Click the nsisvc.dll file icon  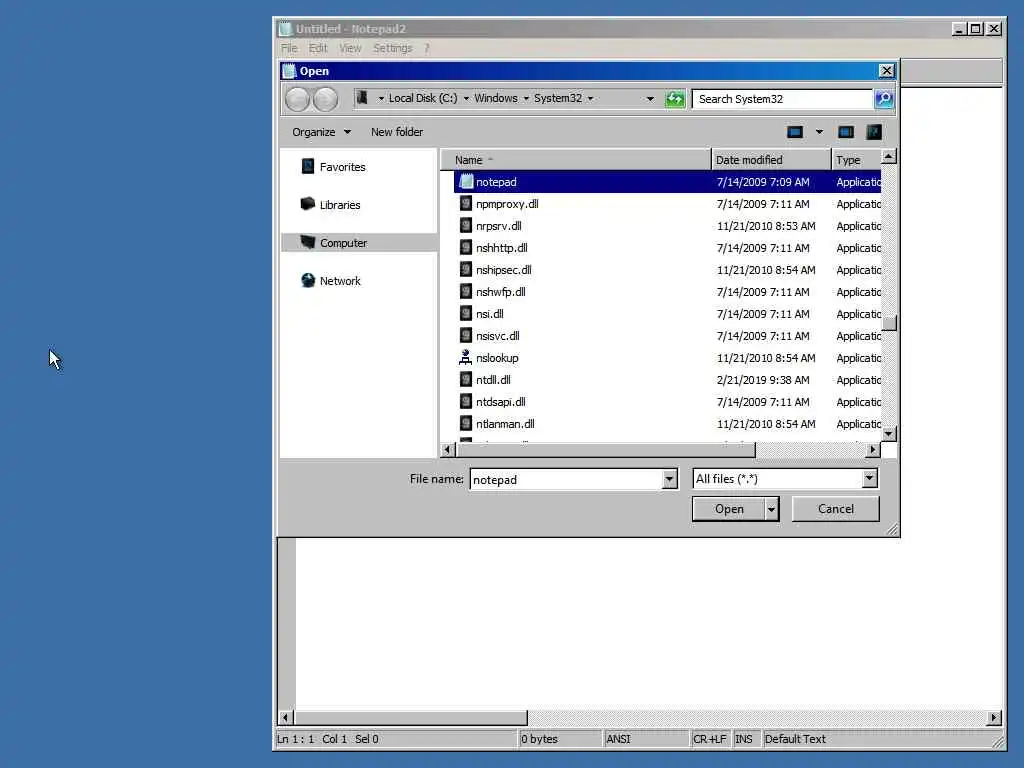point(466,336)
